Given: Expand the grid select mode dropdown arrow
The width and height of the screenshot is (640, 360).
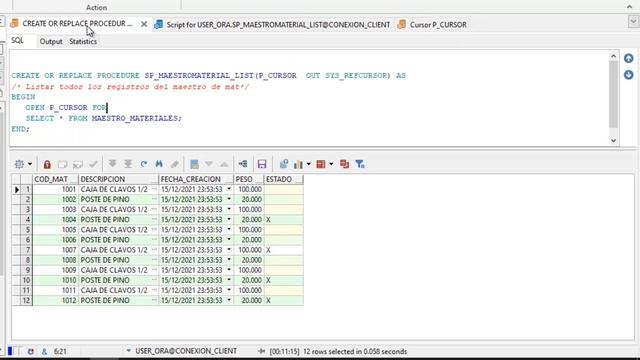Looking at the screenshot, I should pyautogui.click(x=30, y=164).
